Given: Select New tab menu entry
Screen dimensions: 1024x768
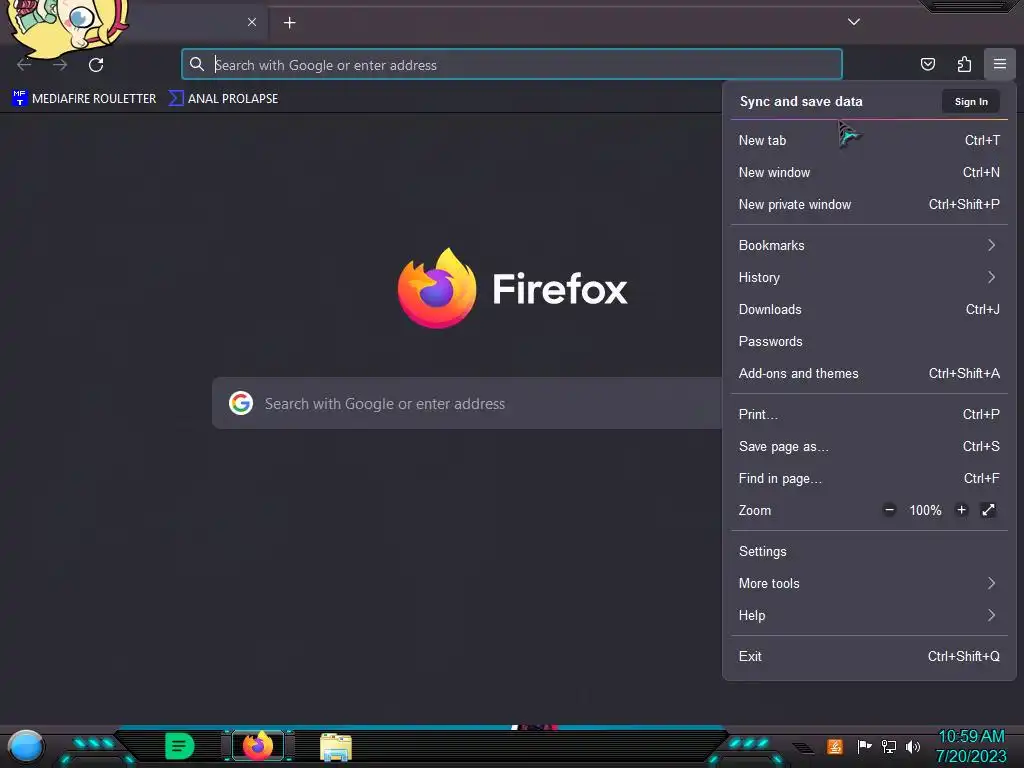Looking at the screenshot, I should pos(869,140).
